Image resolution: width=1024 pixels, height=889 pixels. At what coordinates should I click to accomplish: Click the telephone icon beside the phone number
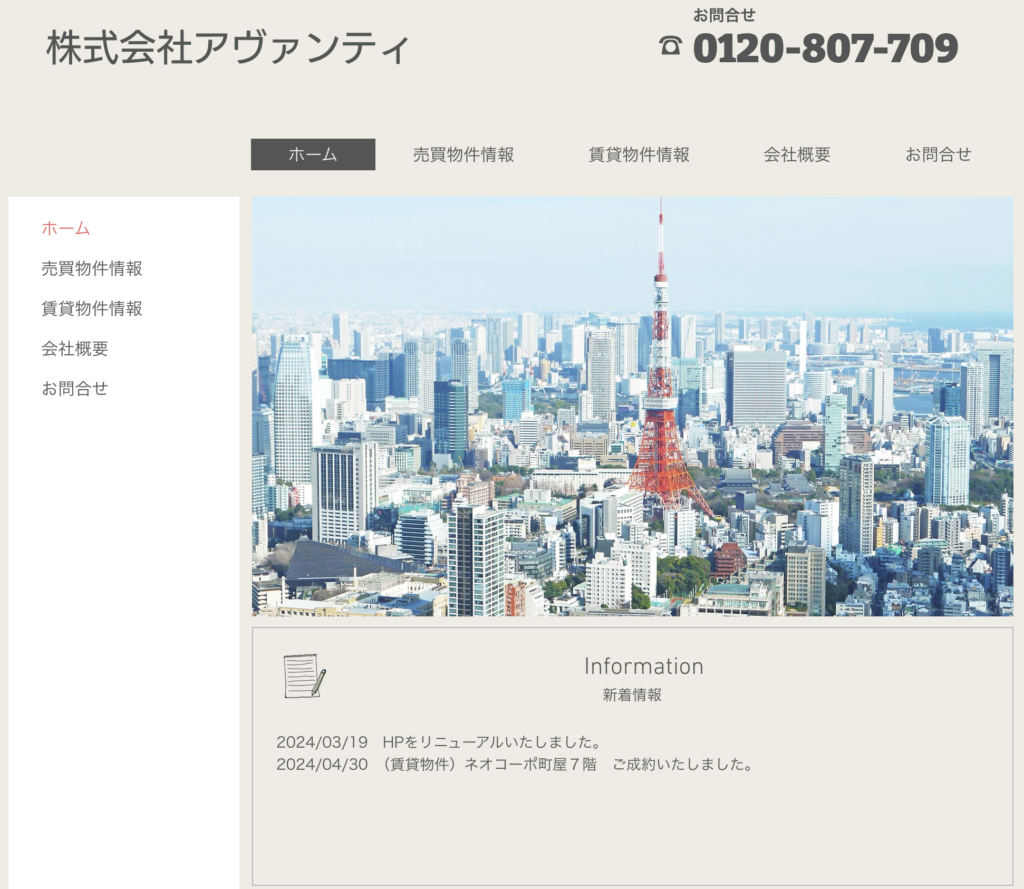(x=670, y=46)
